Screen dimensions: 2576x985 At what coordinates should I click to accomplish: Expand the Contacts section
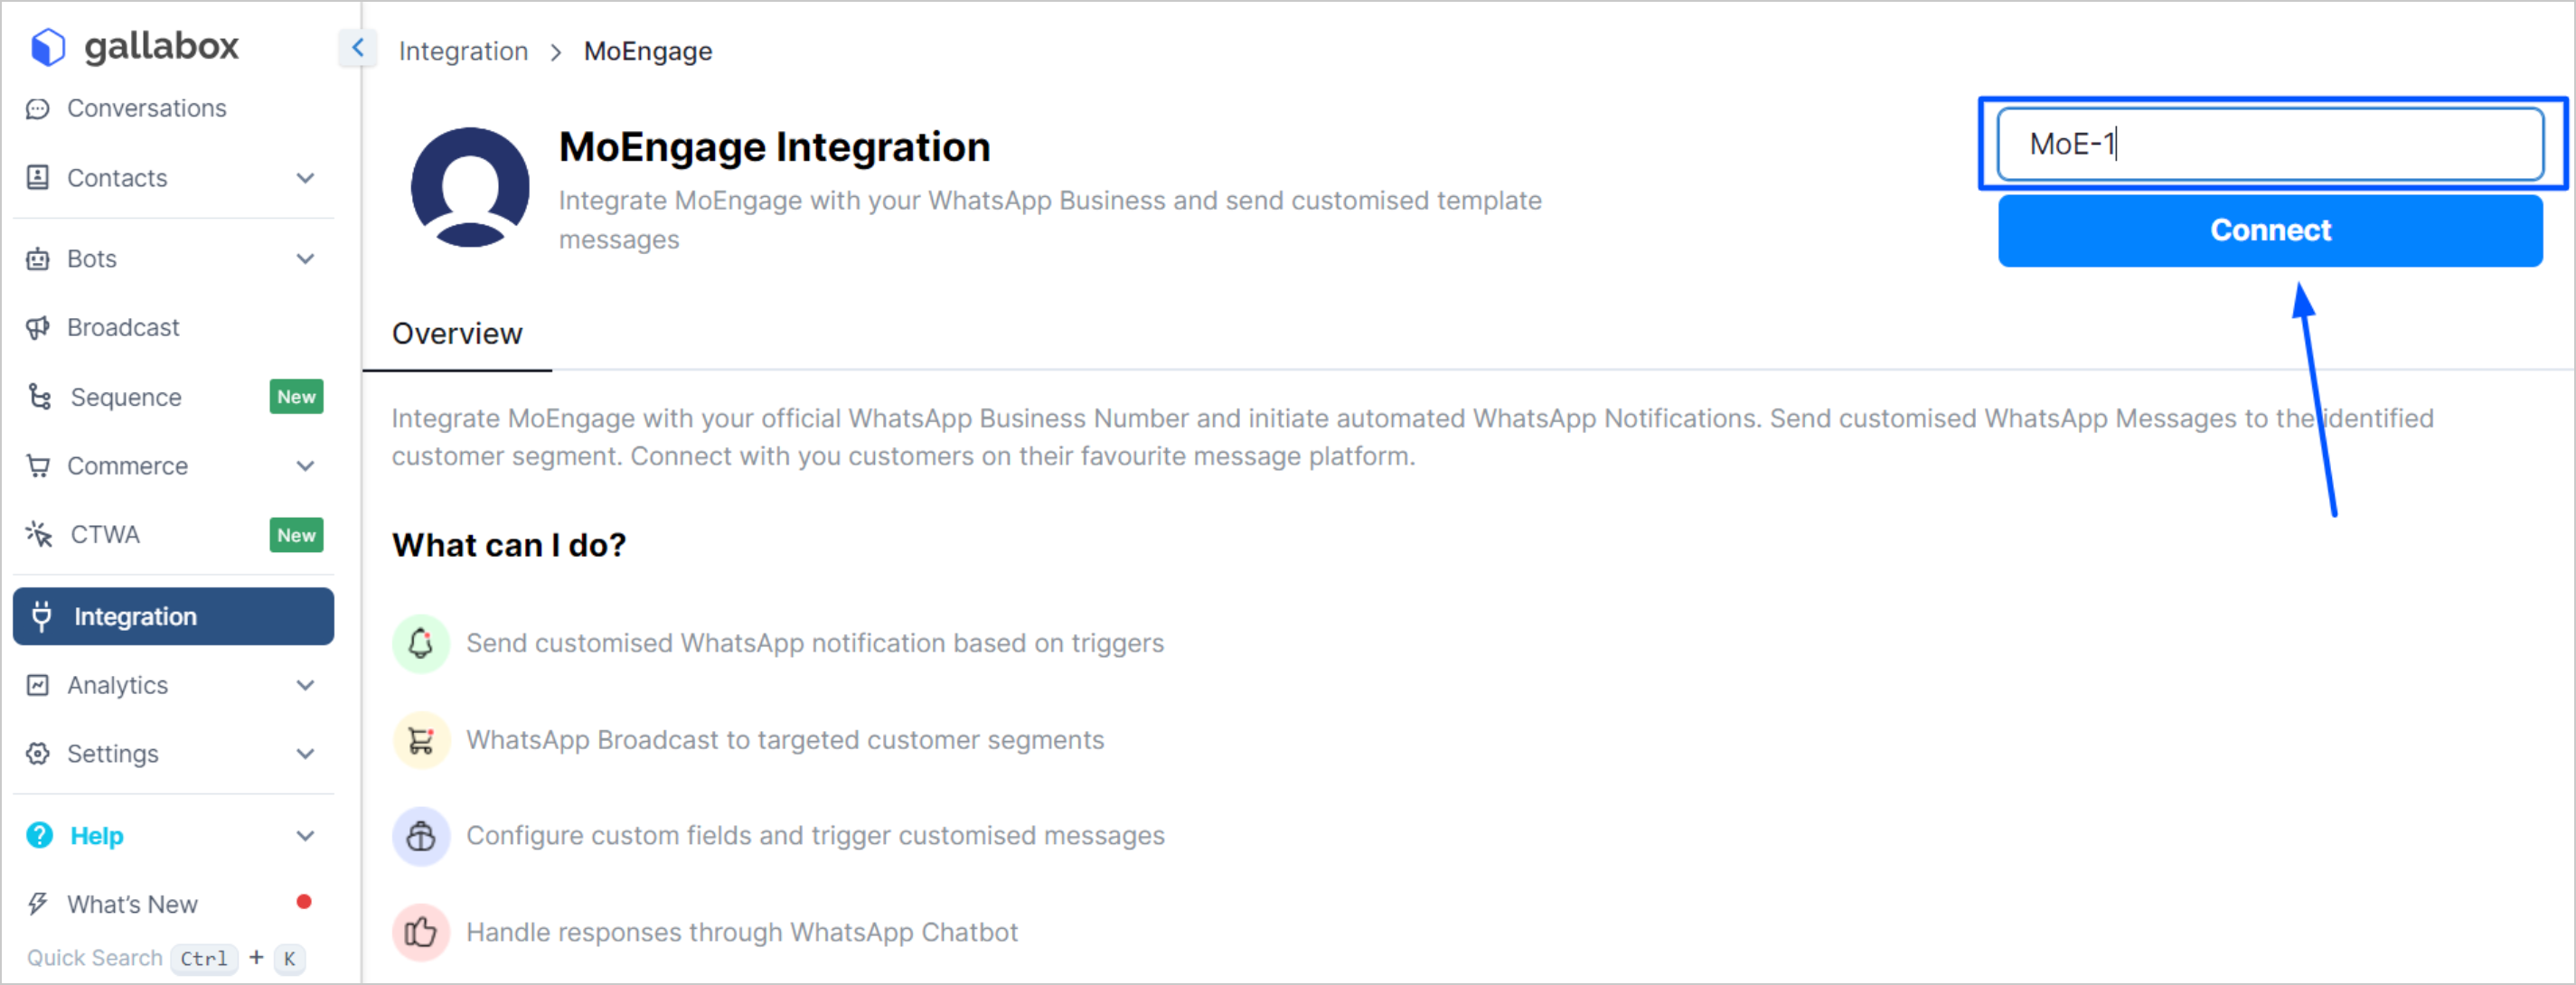(x=305, y=178)
